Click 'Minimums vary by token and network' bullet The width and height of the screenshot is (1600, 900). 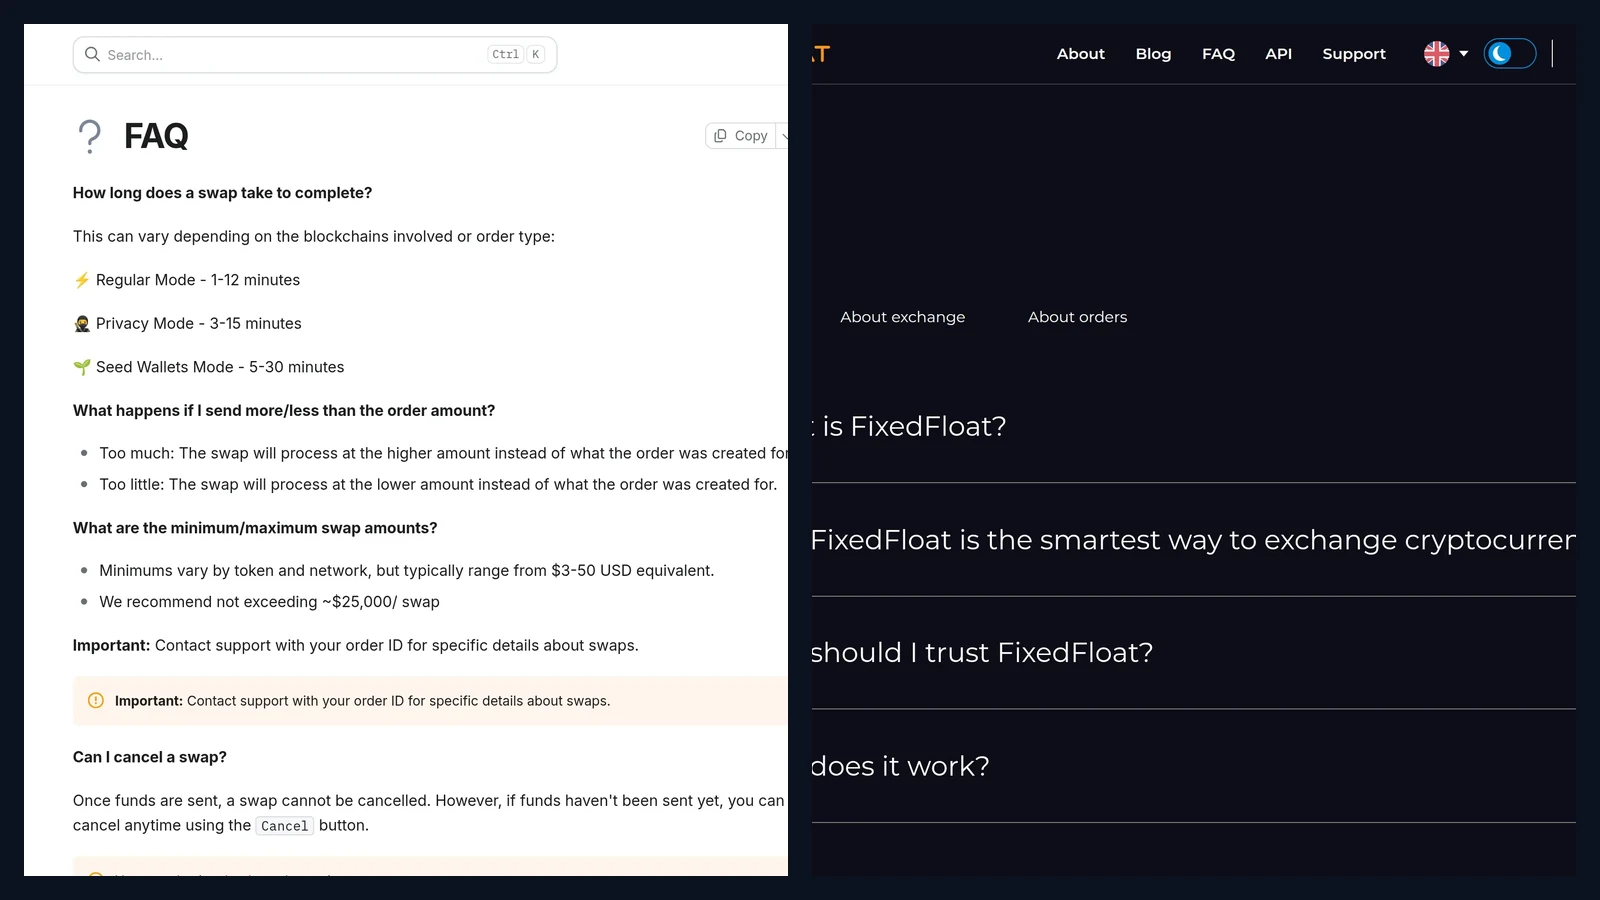[407, 571]
